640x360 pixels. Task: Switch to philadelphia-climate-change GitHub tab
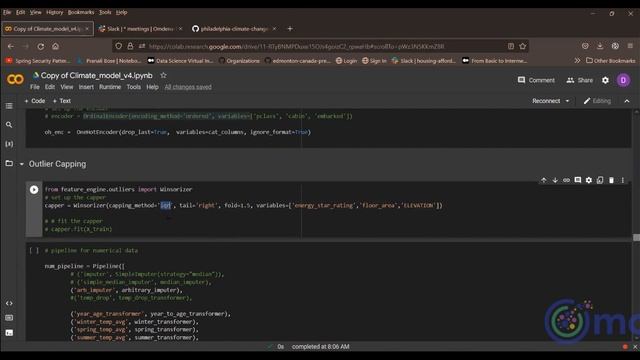click(233, 29)
